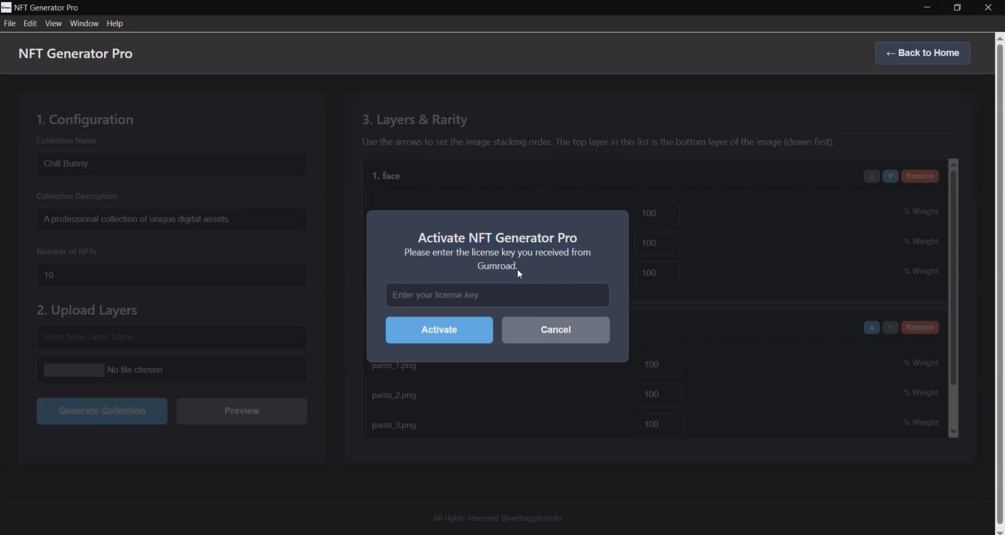Viewport: 1005px width, 535px height.
Task: Select the pants_1.png file name
Action: click(394, 365)
